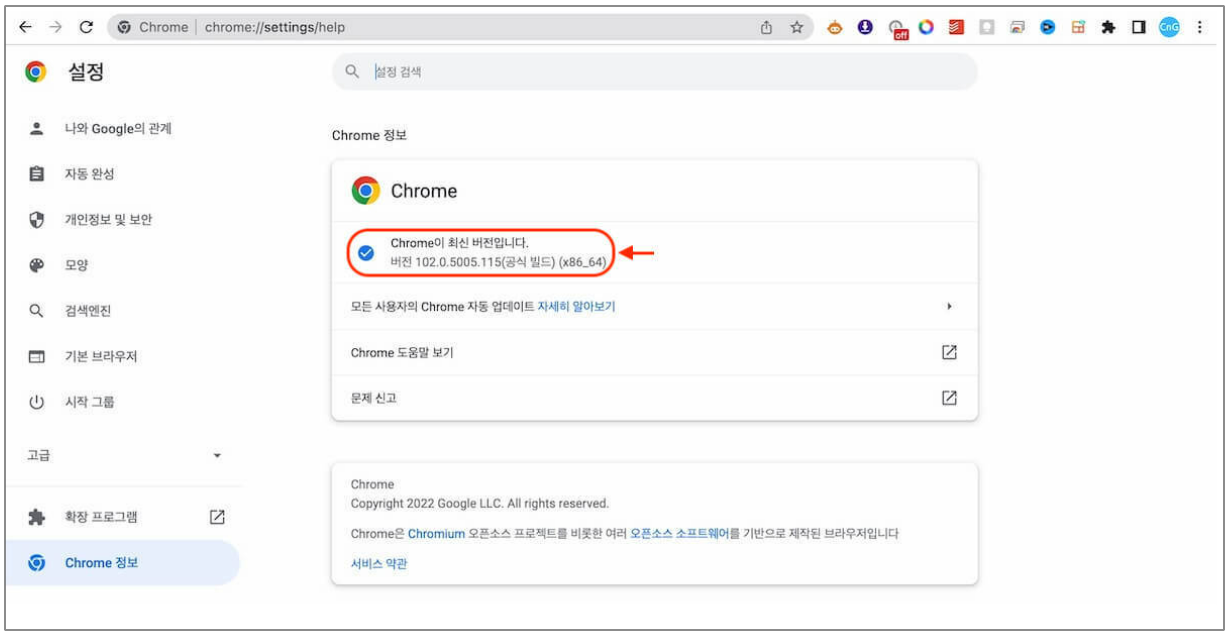Click the Chrome logo beside 설정
Screen dimensions: 1228x633
[36, 72]
